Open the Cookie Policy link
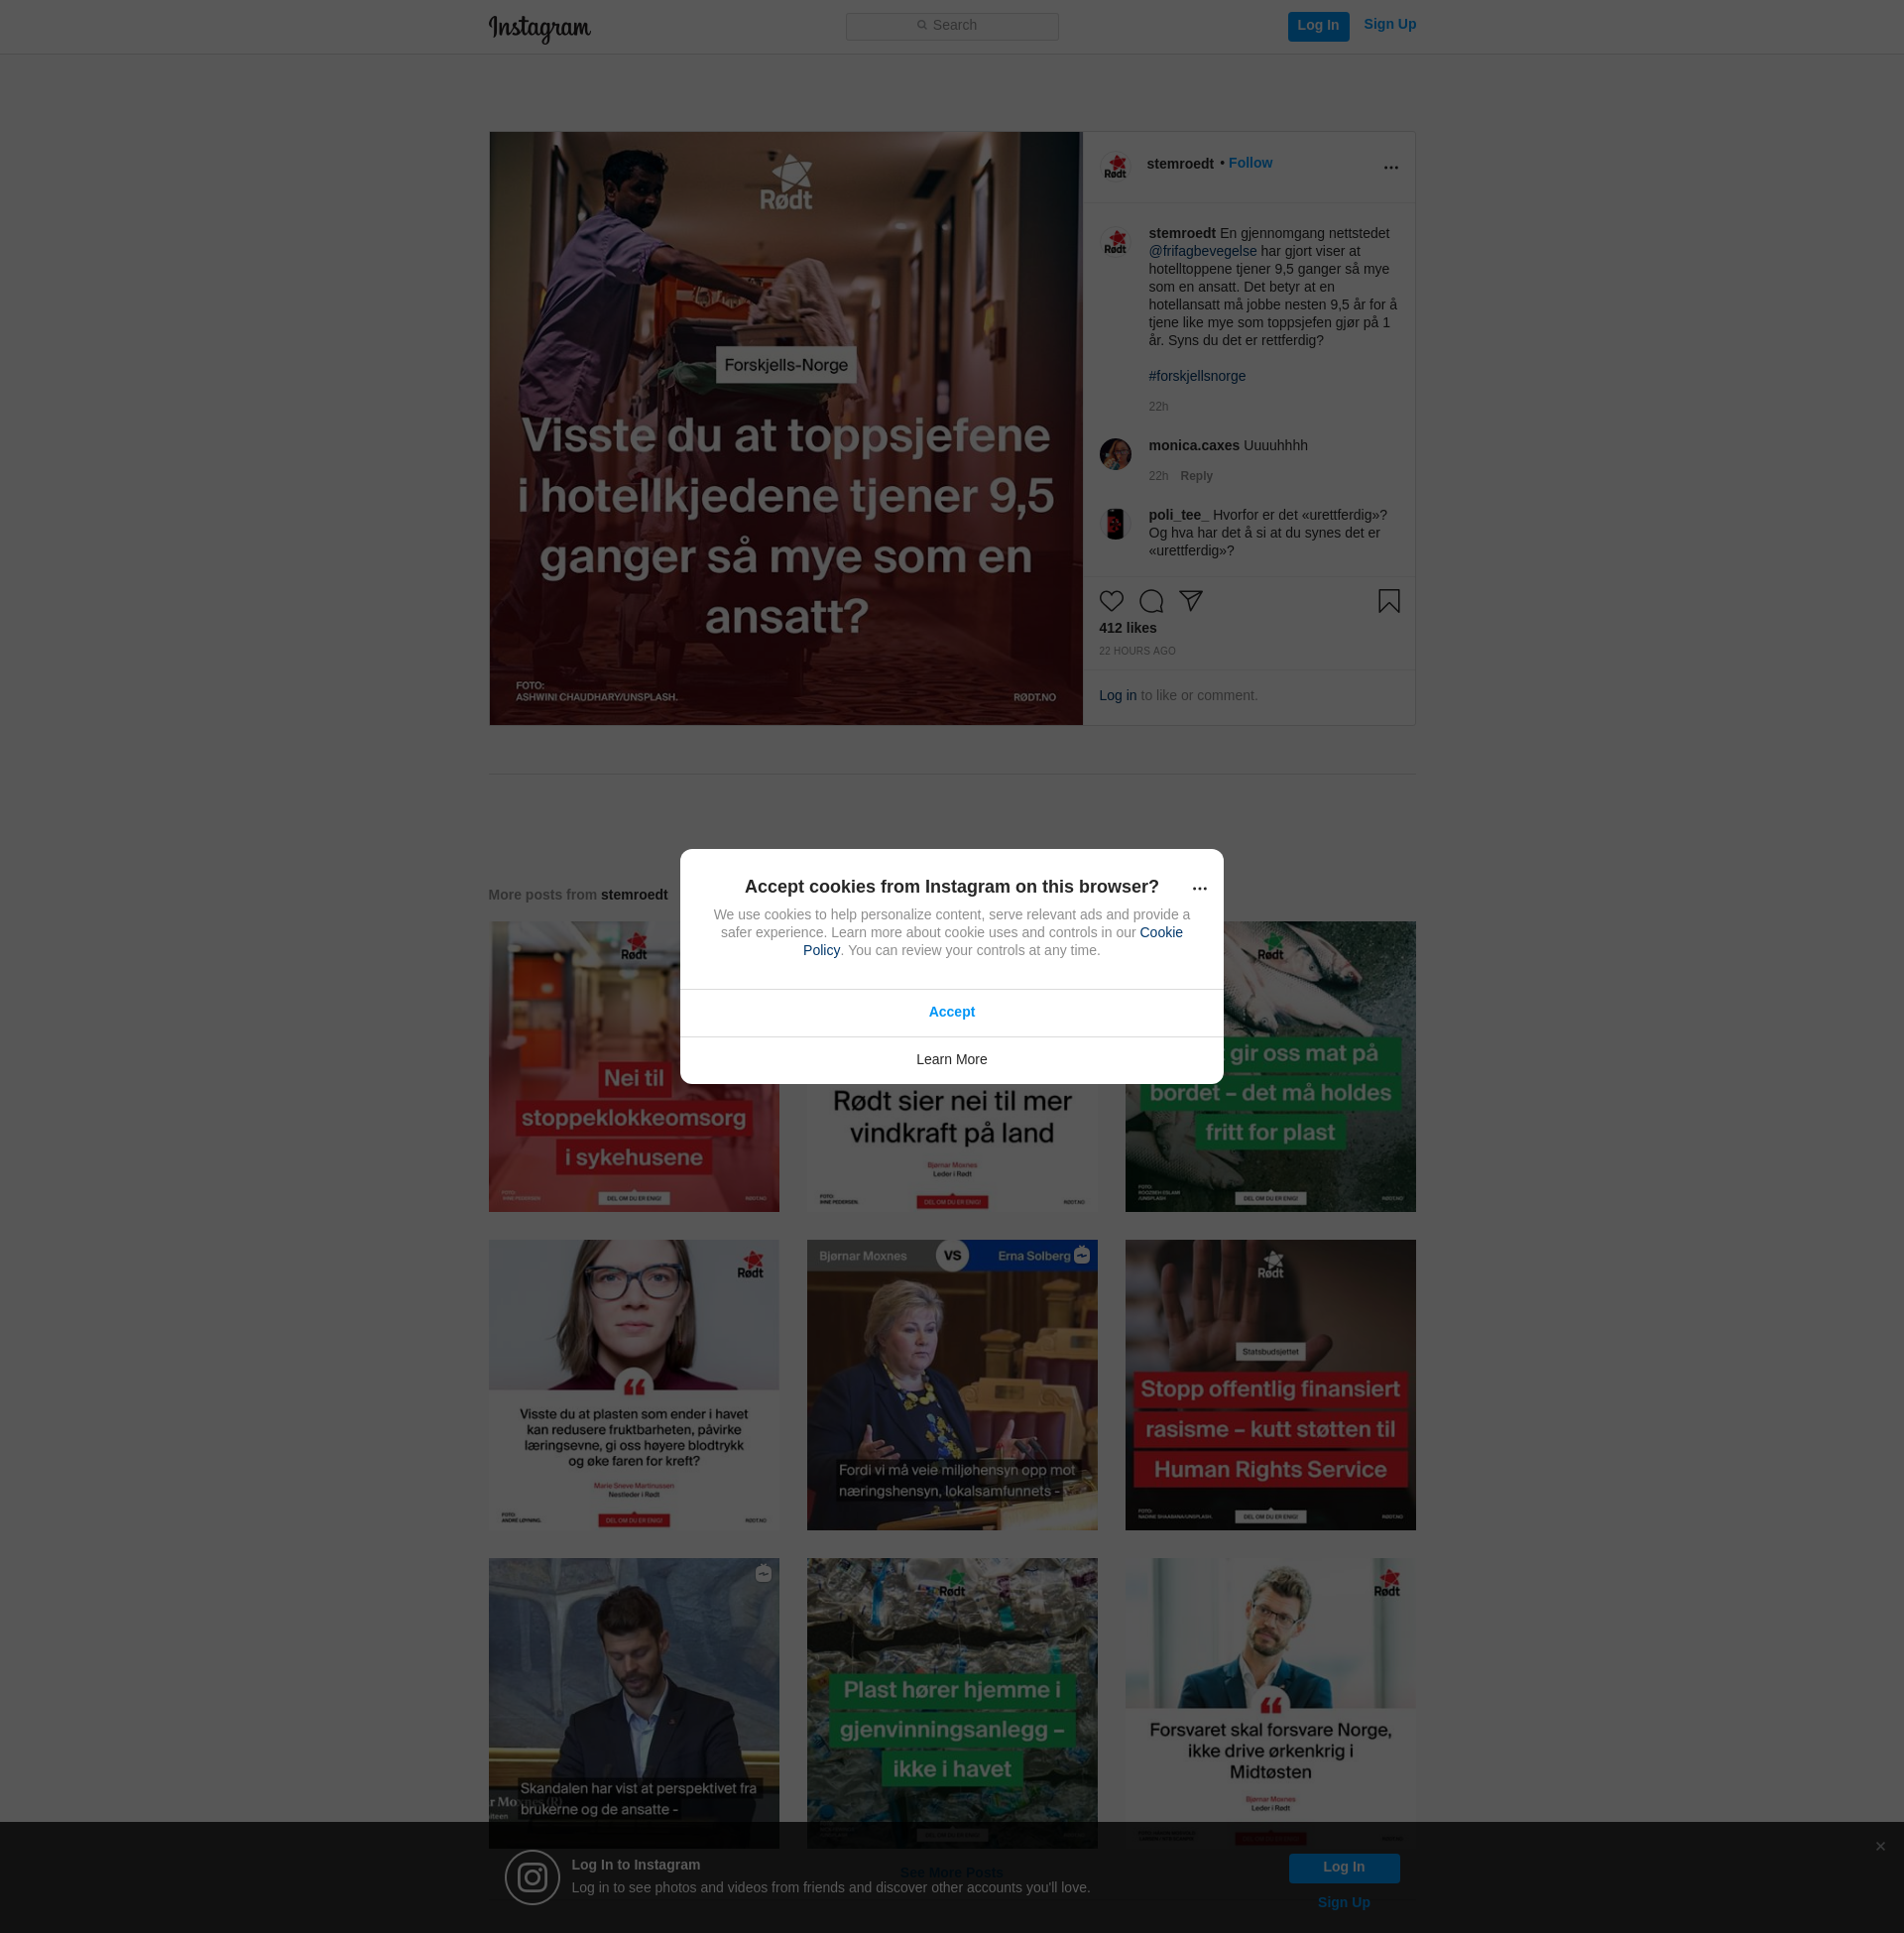This screenshot has height=1933, width=1904. click(x=1160, y=932)
